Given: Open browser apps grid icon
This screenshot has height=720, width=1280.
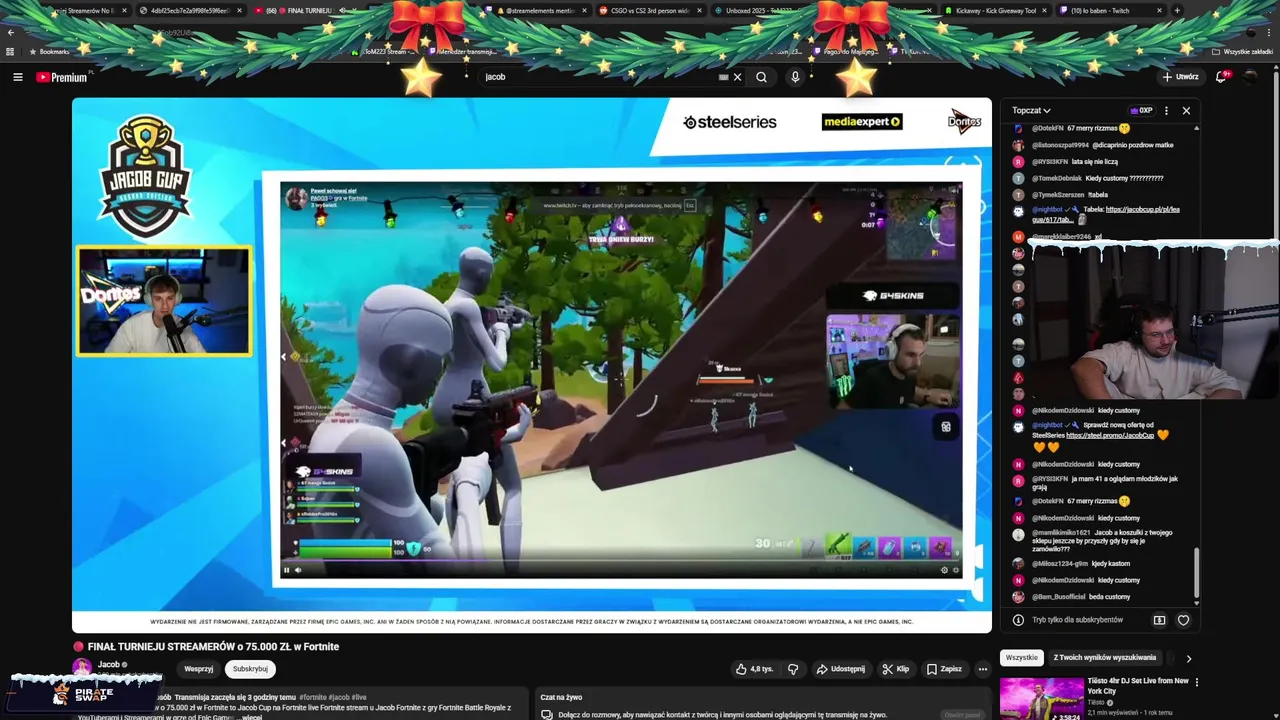Looking at the screenshot, I should tap(11, 51).
